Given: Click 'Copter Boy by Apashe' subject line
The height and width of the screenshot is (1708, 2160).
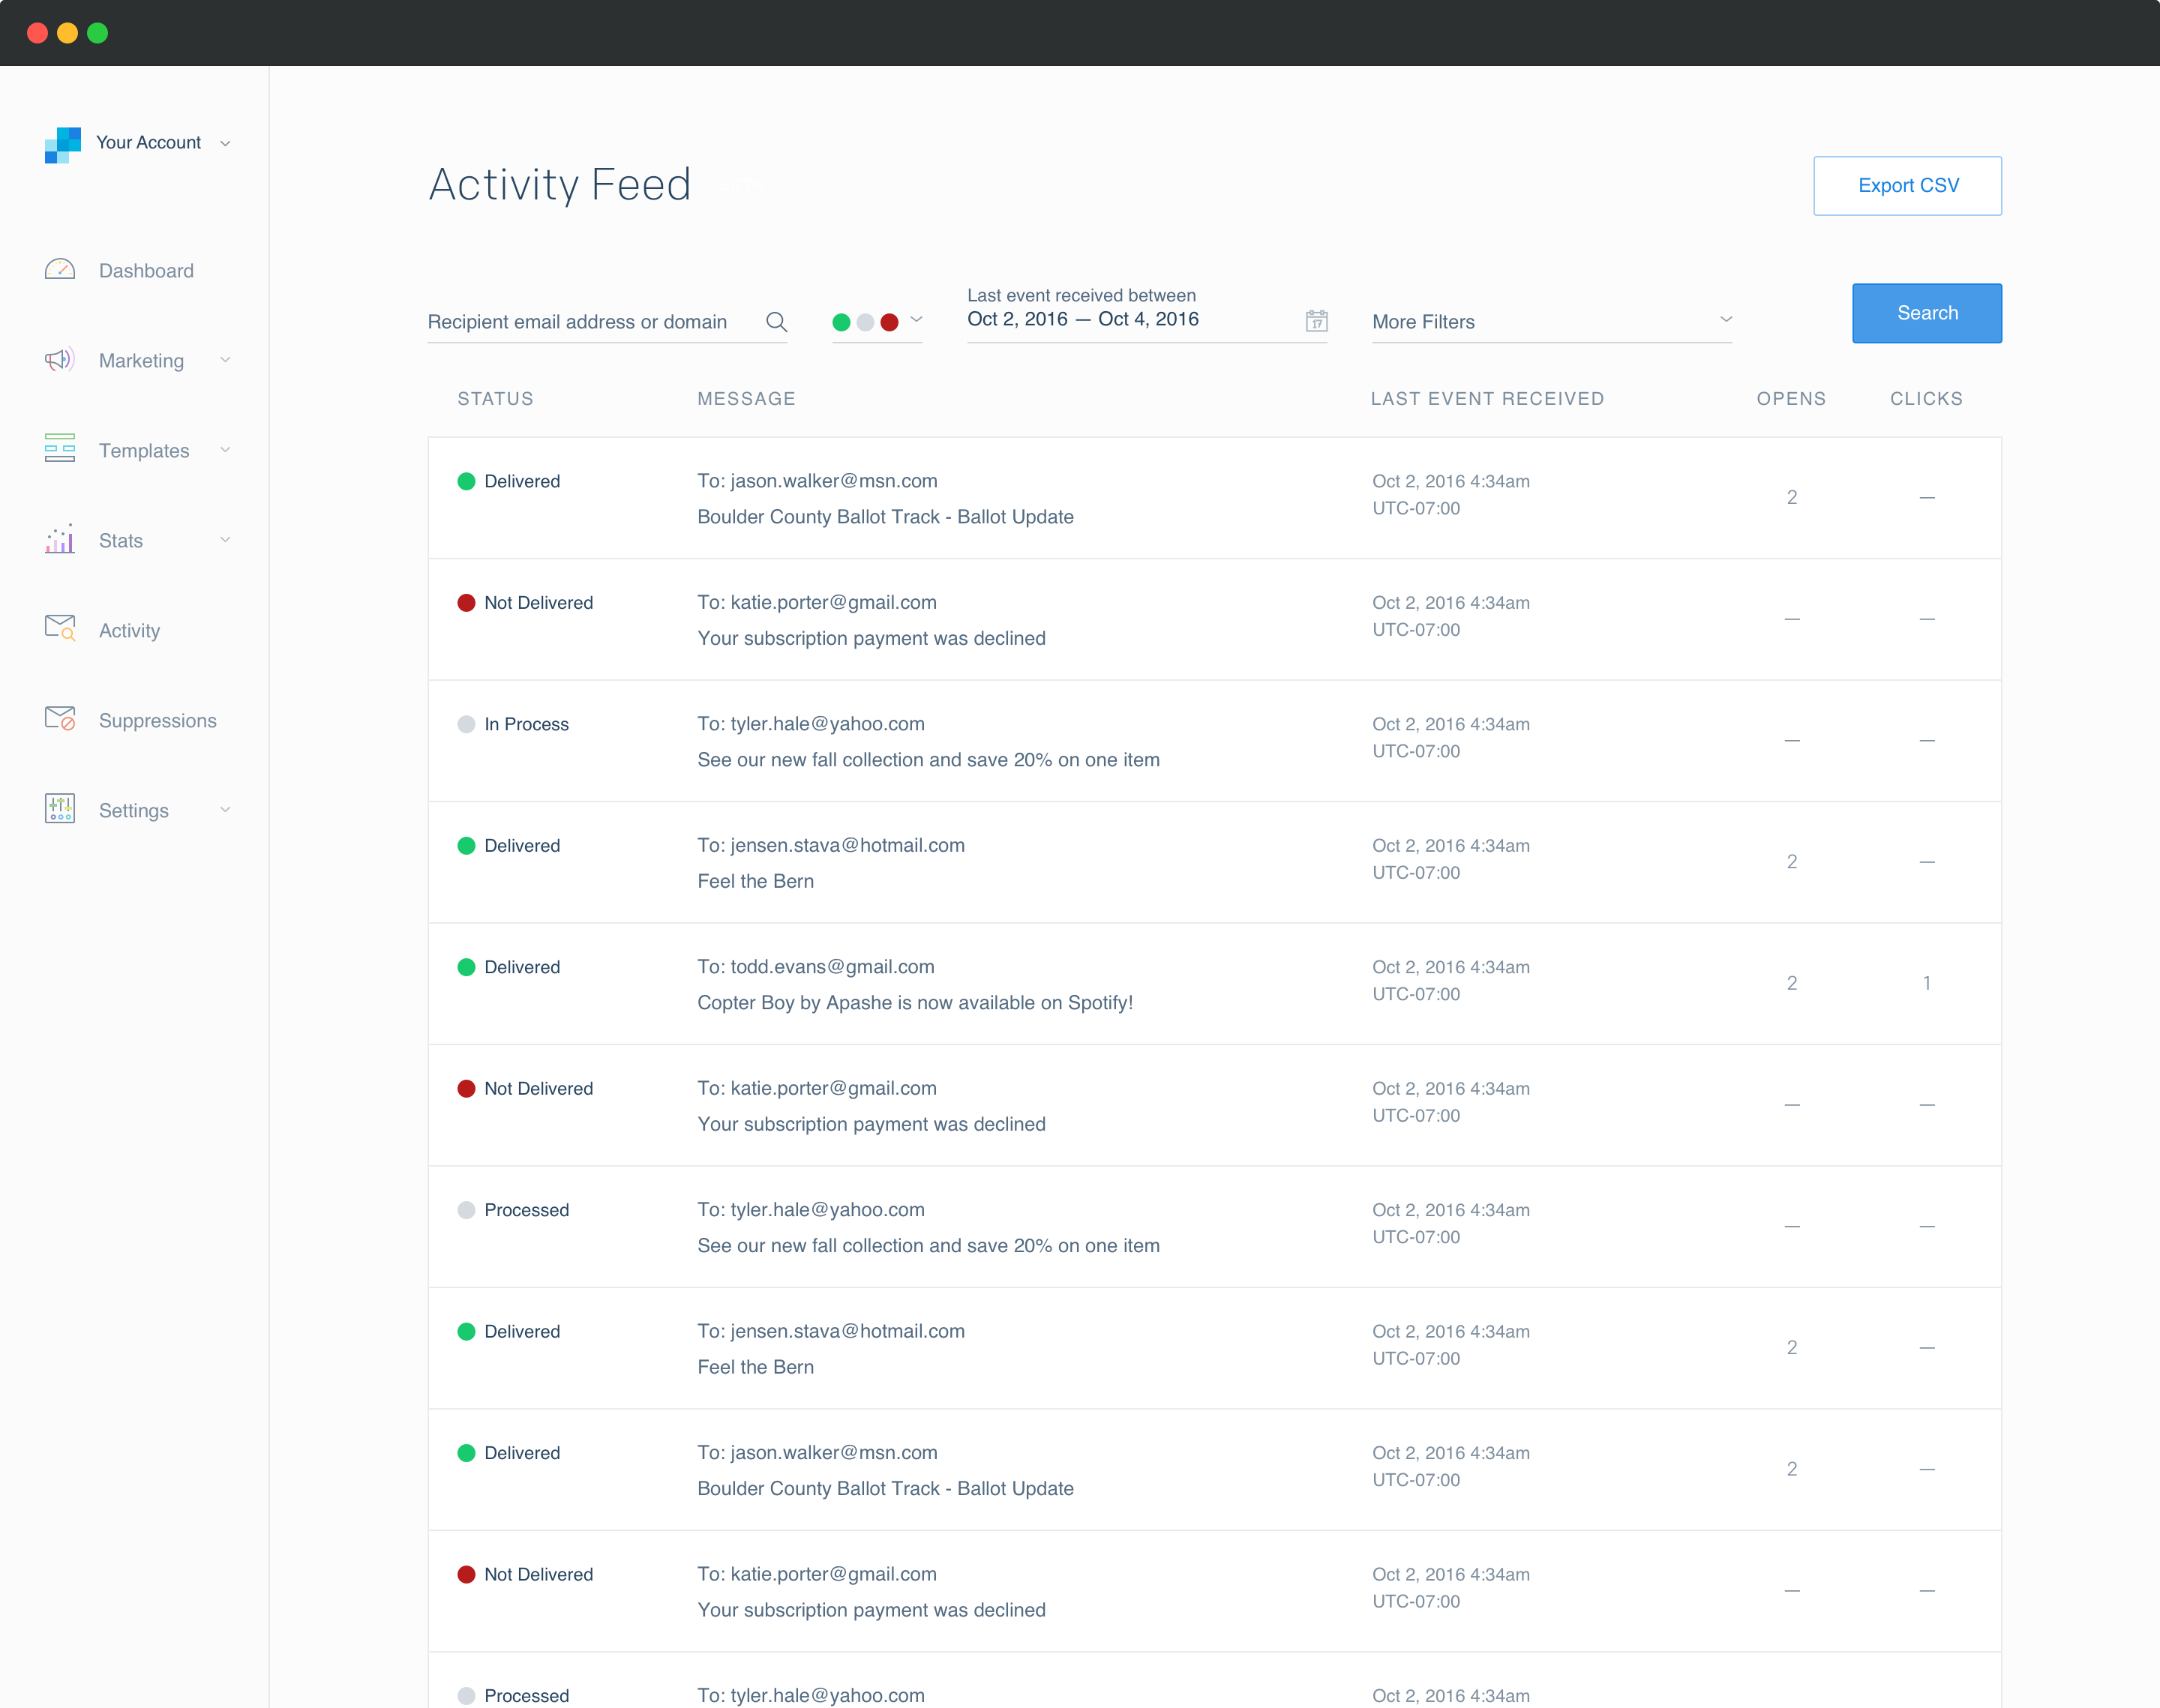Looking at the screenshot, I should [915, 1003].
